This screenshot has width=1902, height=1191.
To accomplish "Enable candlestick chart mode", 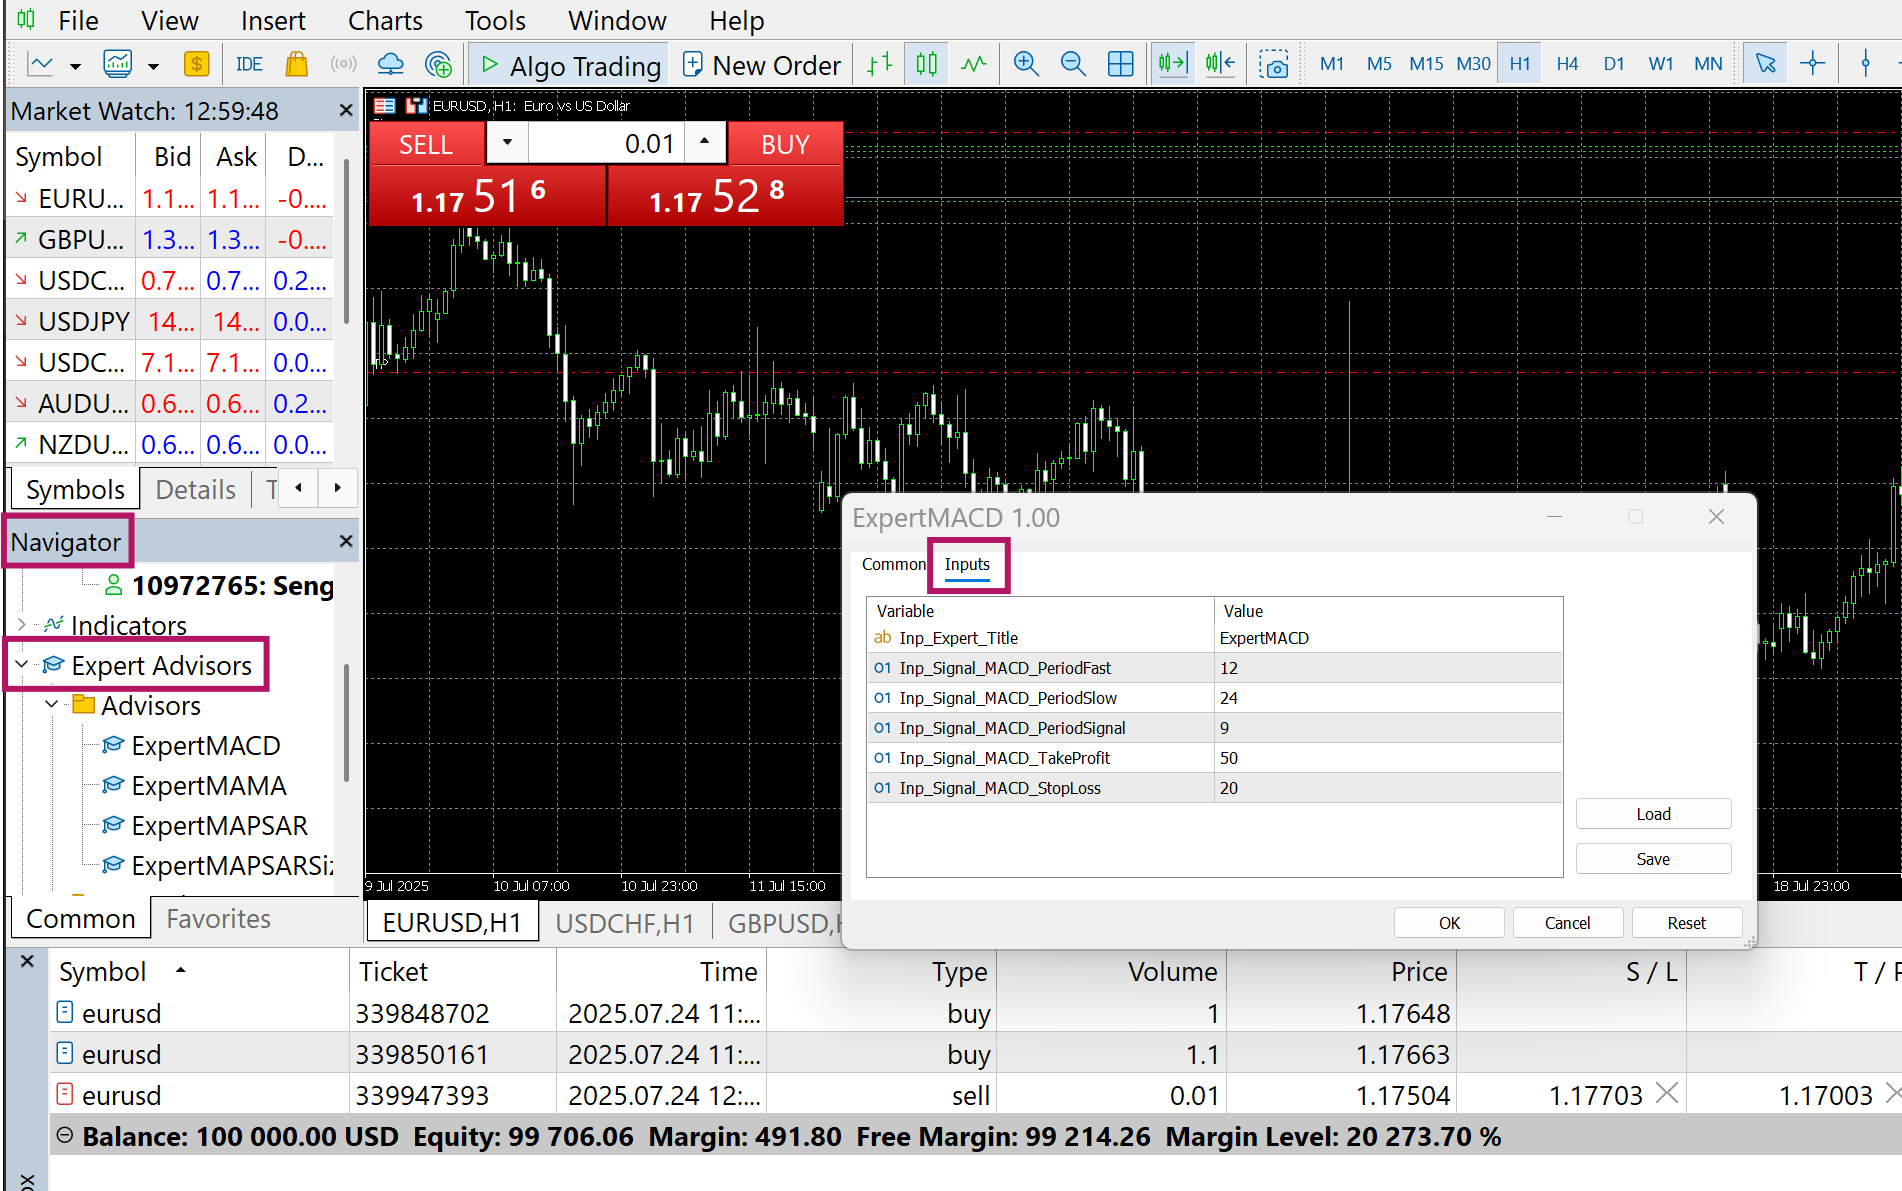I will [x=926, y=64].
